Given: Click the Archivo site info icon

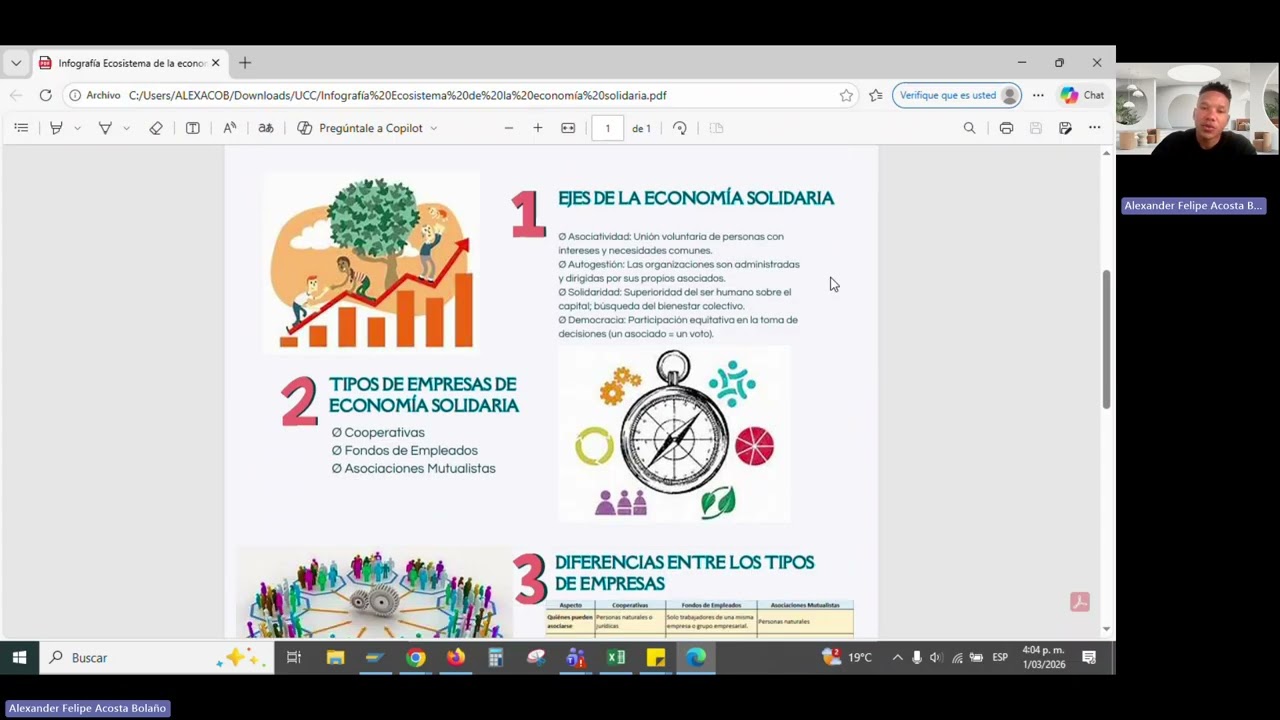Looking at the screenshot, I should coord(75,95).
